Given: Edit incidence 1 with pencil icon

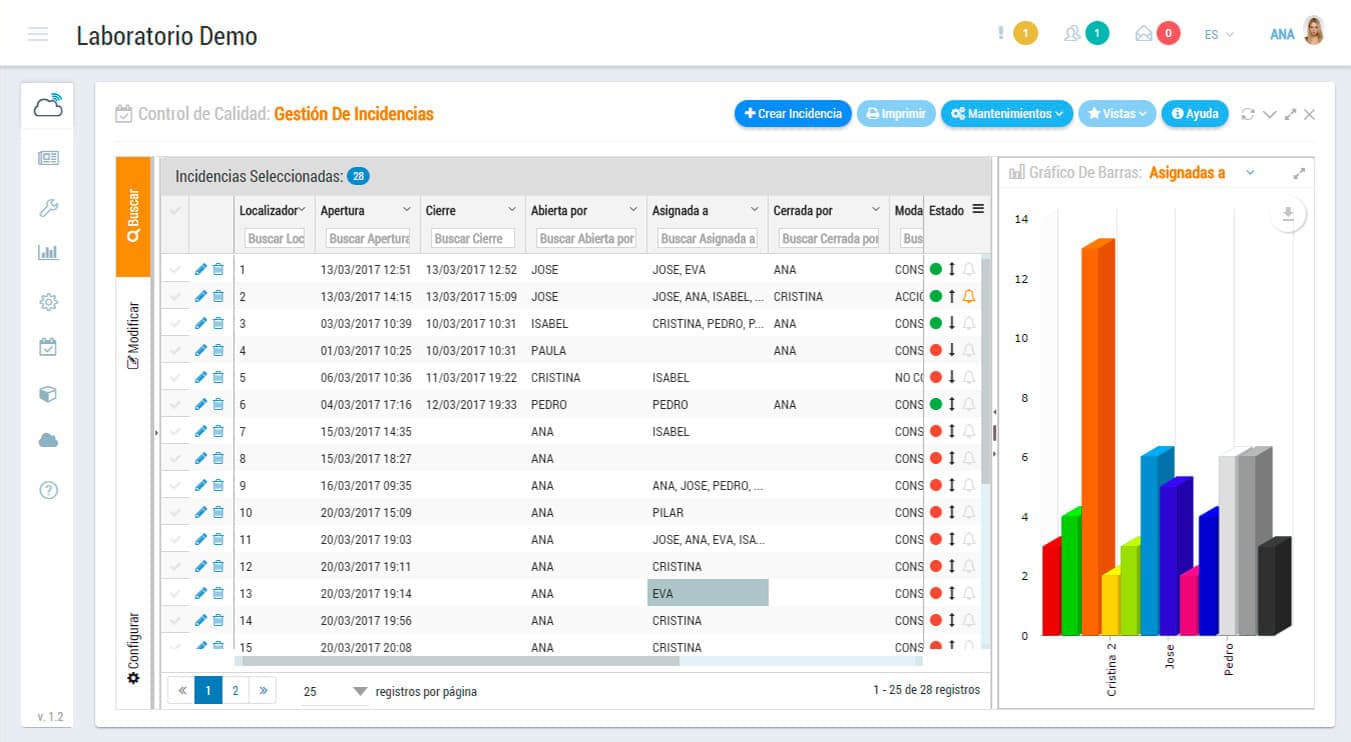Looking at the screenshot, I should coord(201,269).
